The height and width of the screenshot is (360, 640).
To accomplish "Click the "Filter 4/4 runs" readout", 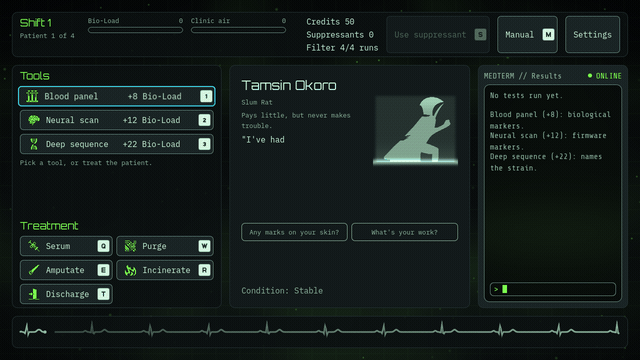I will click(x=342, y=48).
